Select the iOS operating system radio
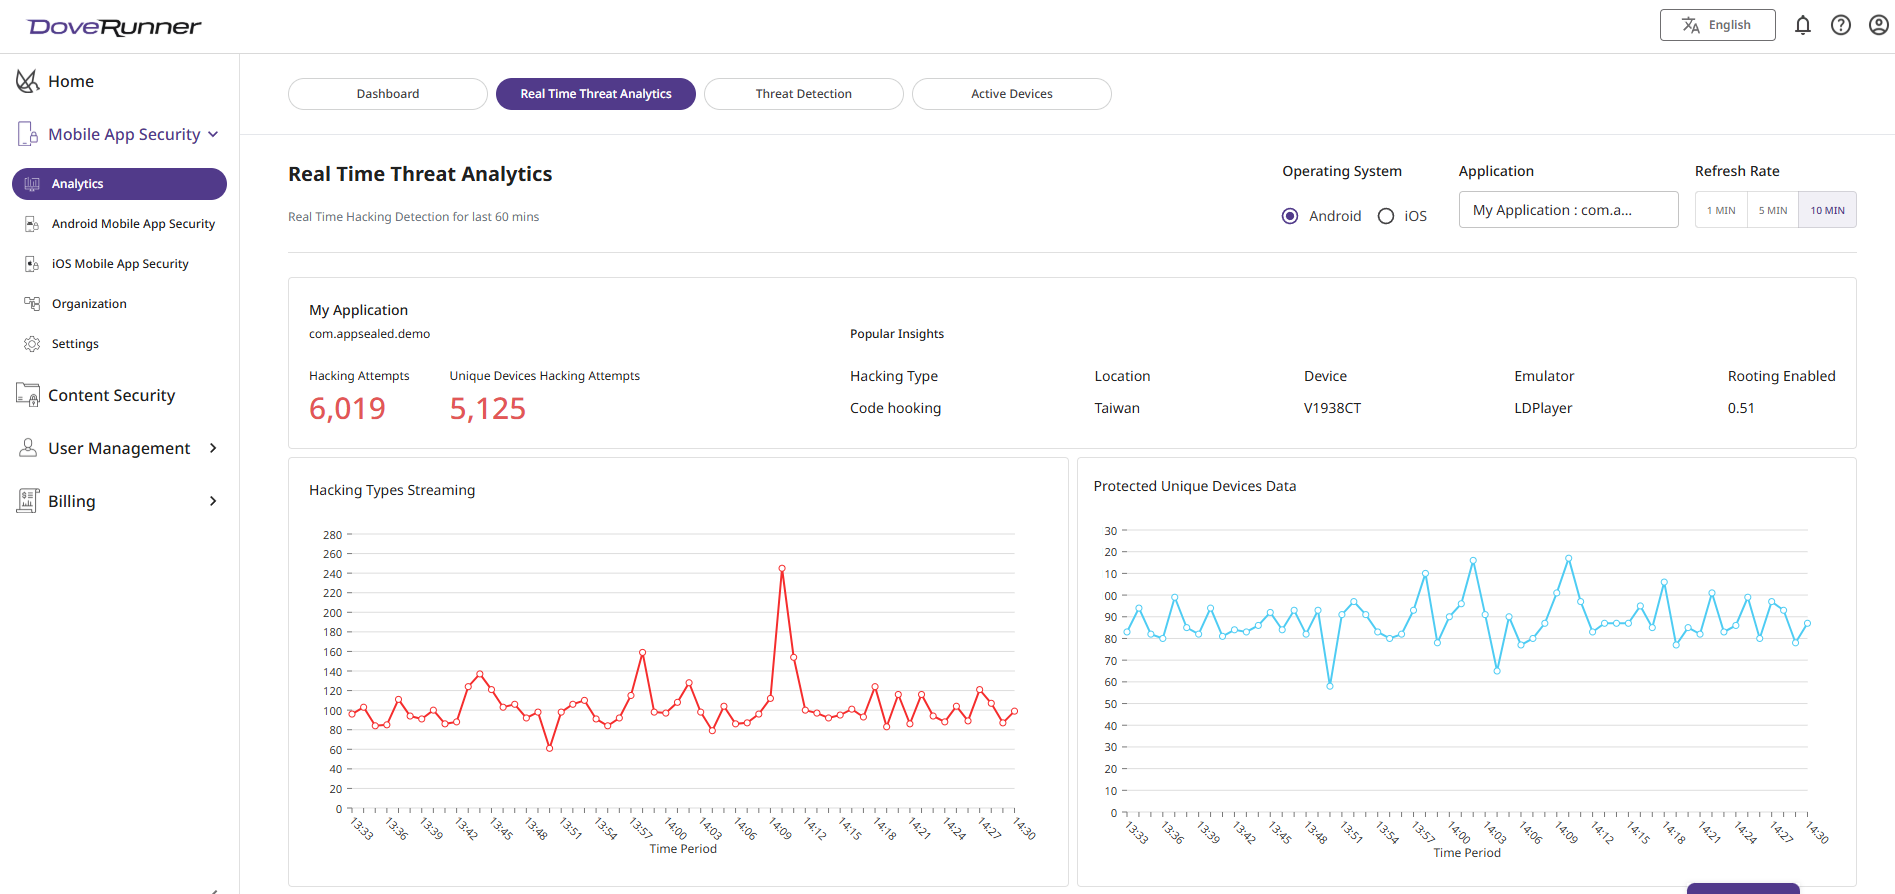The height and width of the screenshot is (894, 1895). click(x=1386, y=216)
